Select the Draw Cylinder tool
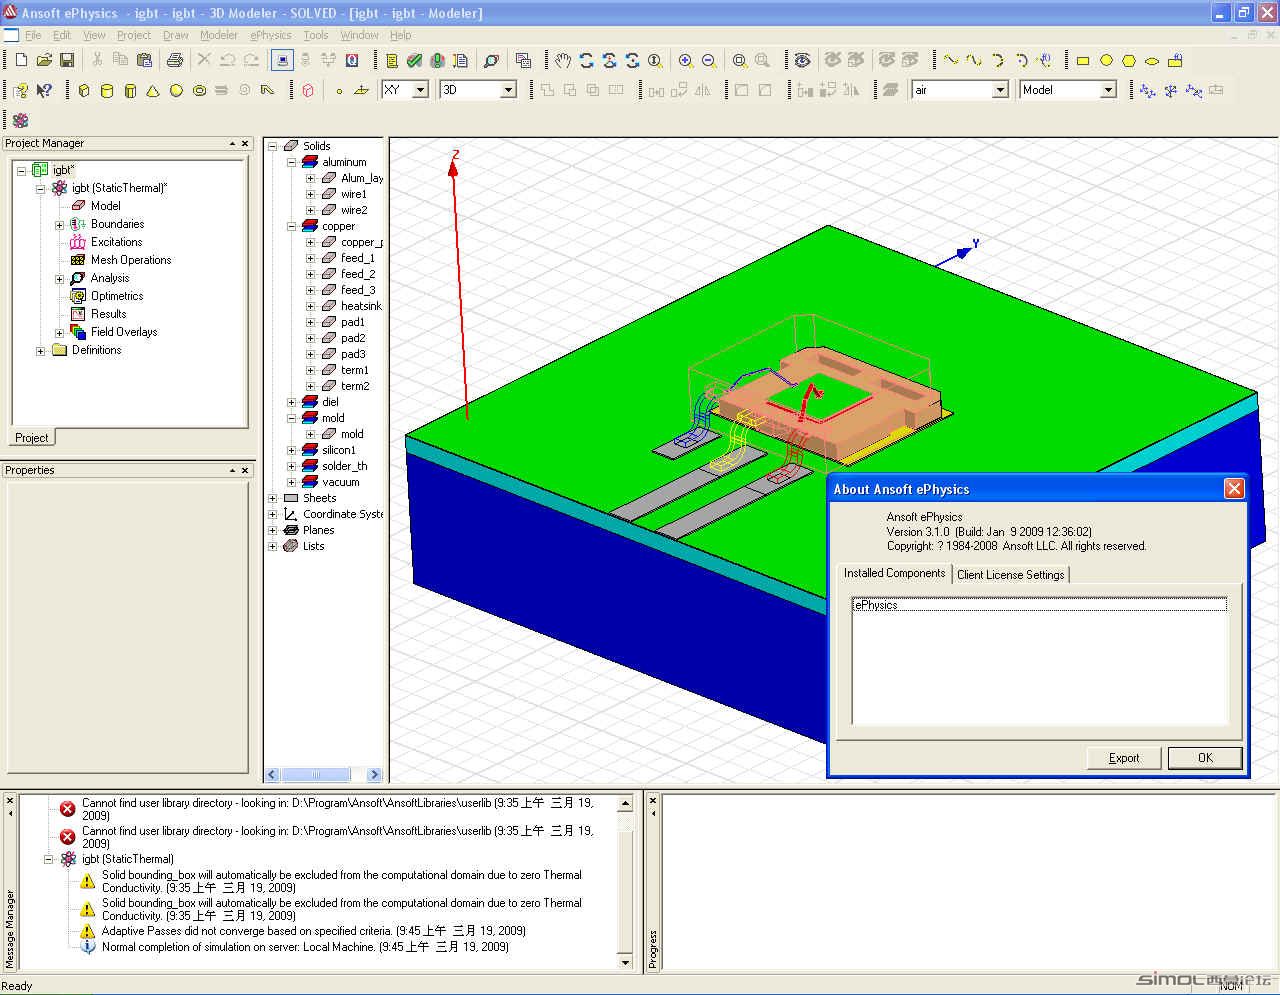The height and width of the screenshot is (995, 1280). [x=107, y=90]
